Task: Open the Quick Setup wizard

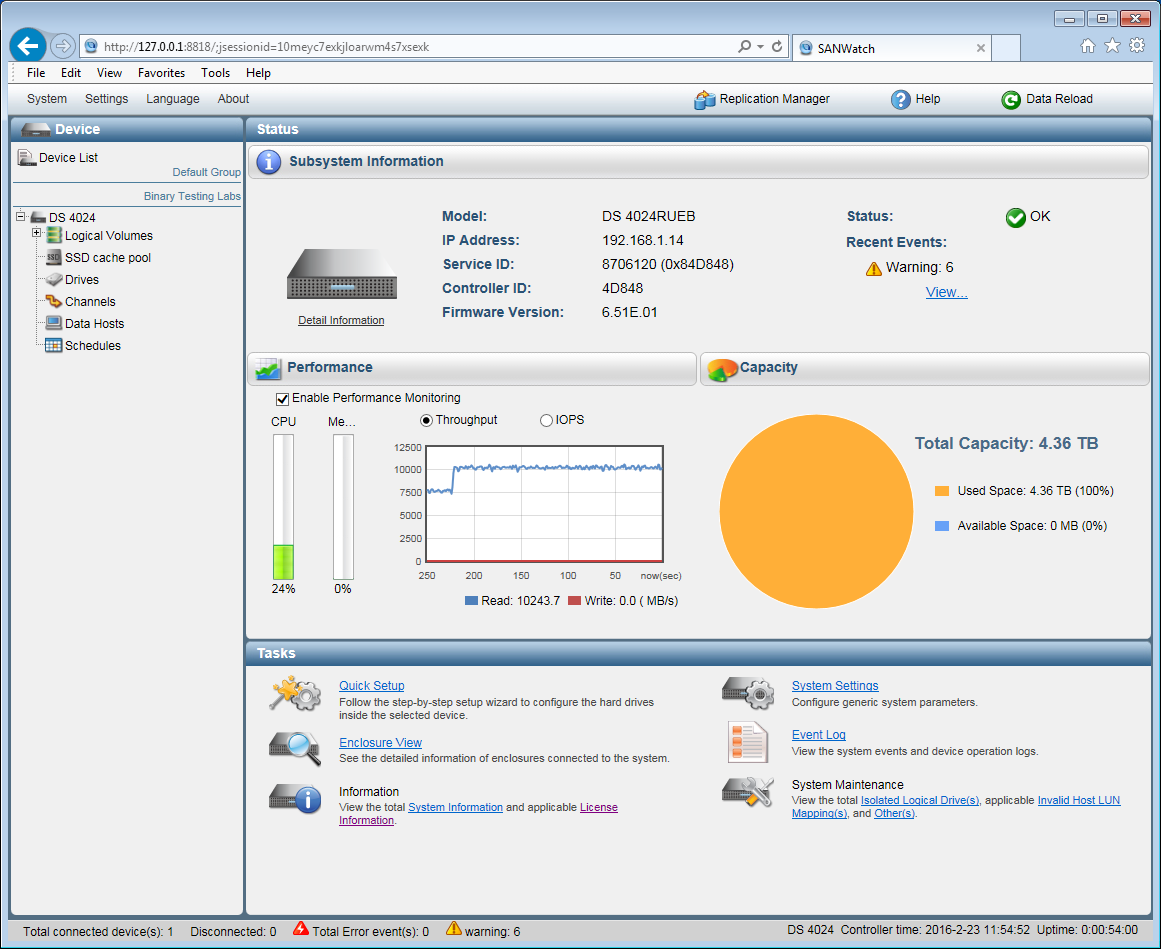Action: (x=371, y=685)
